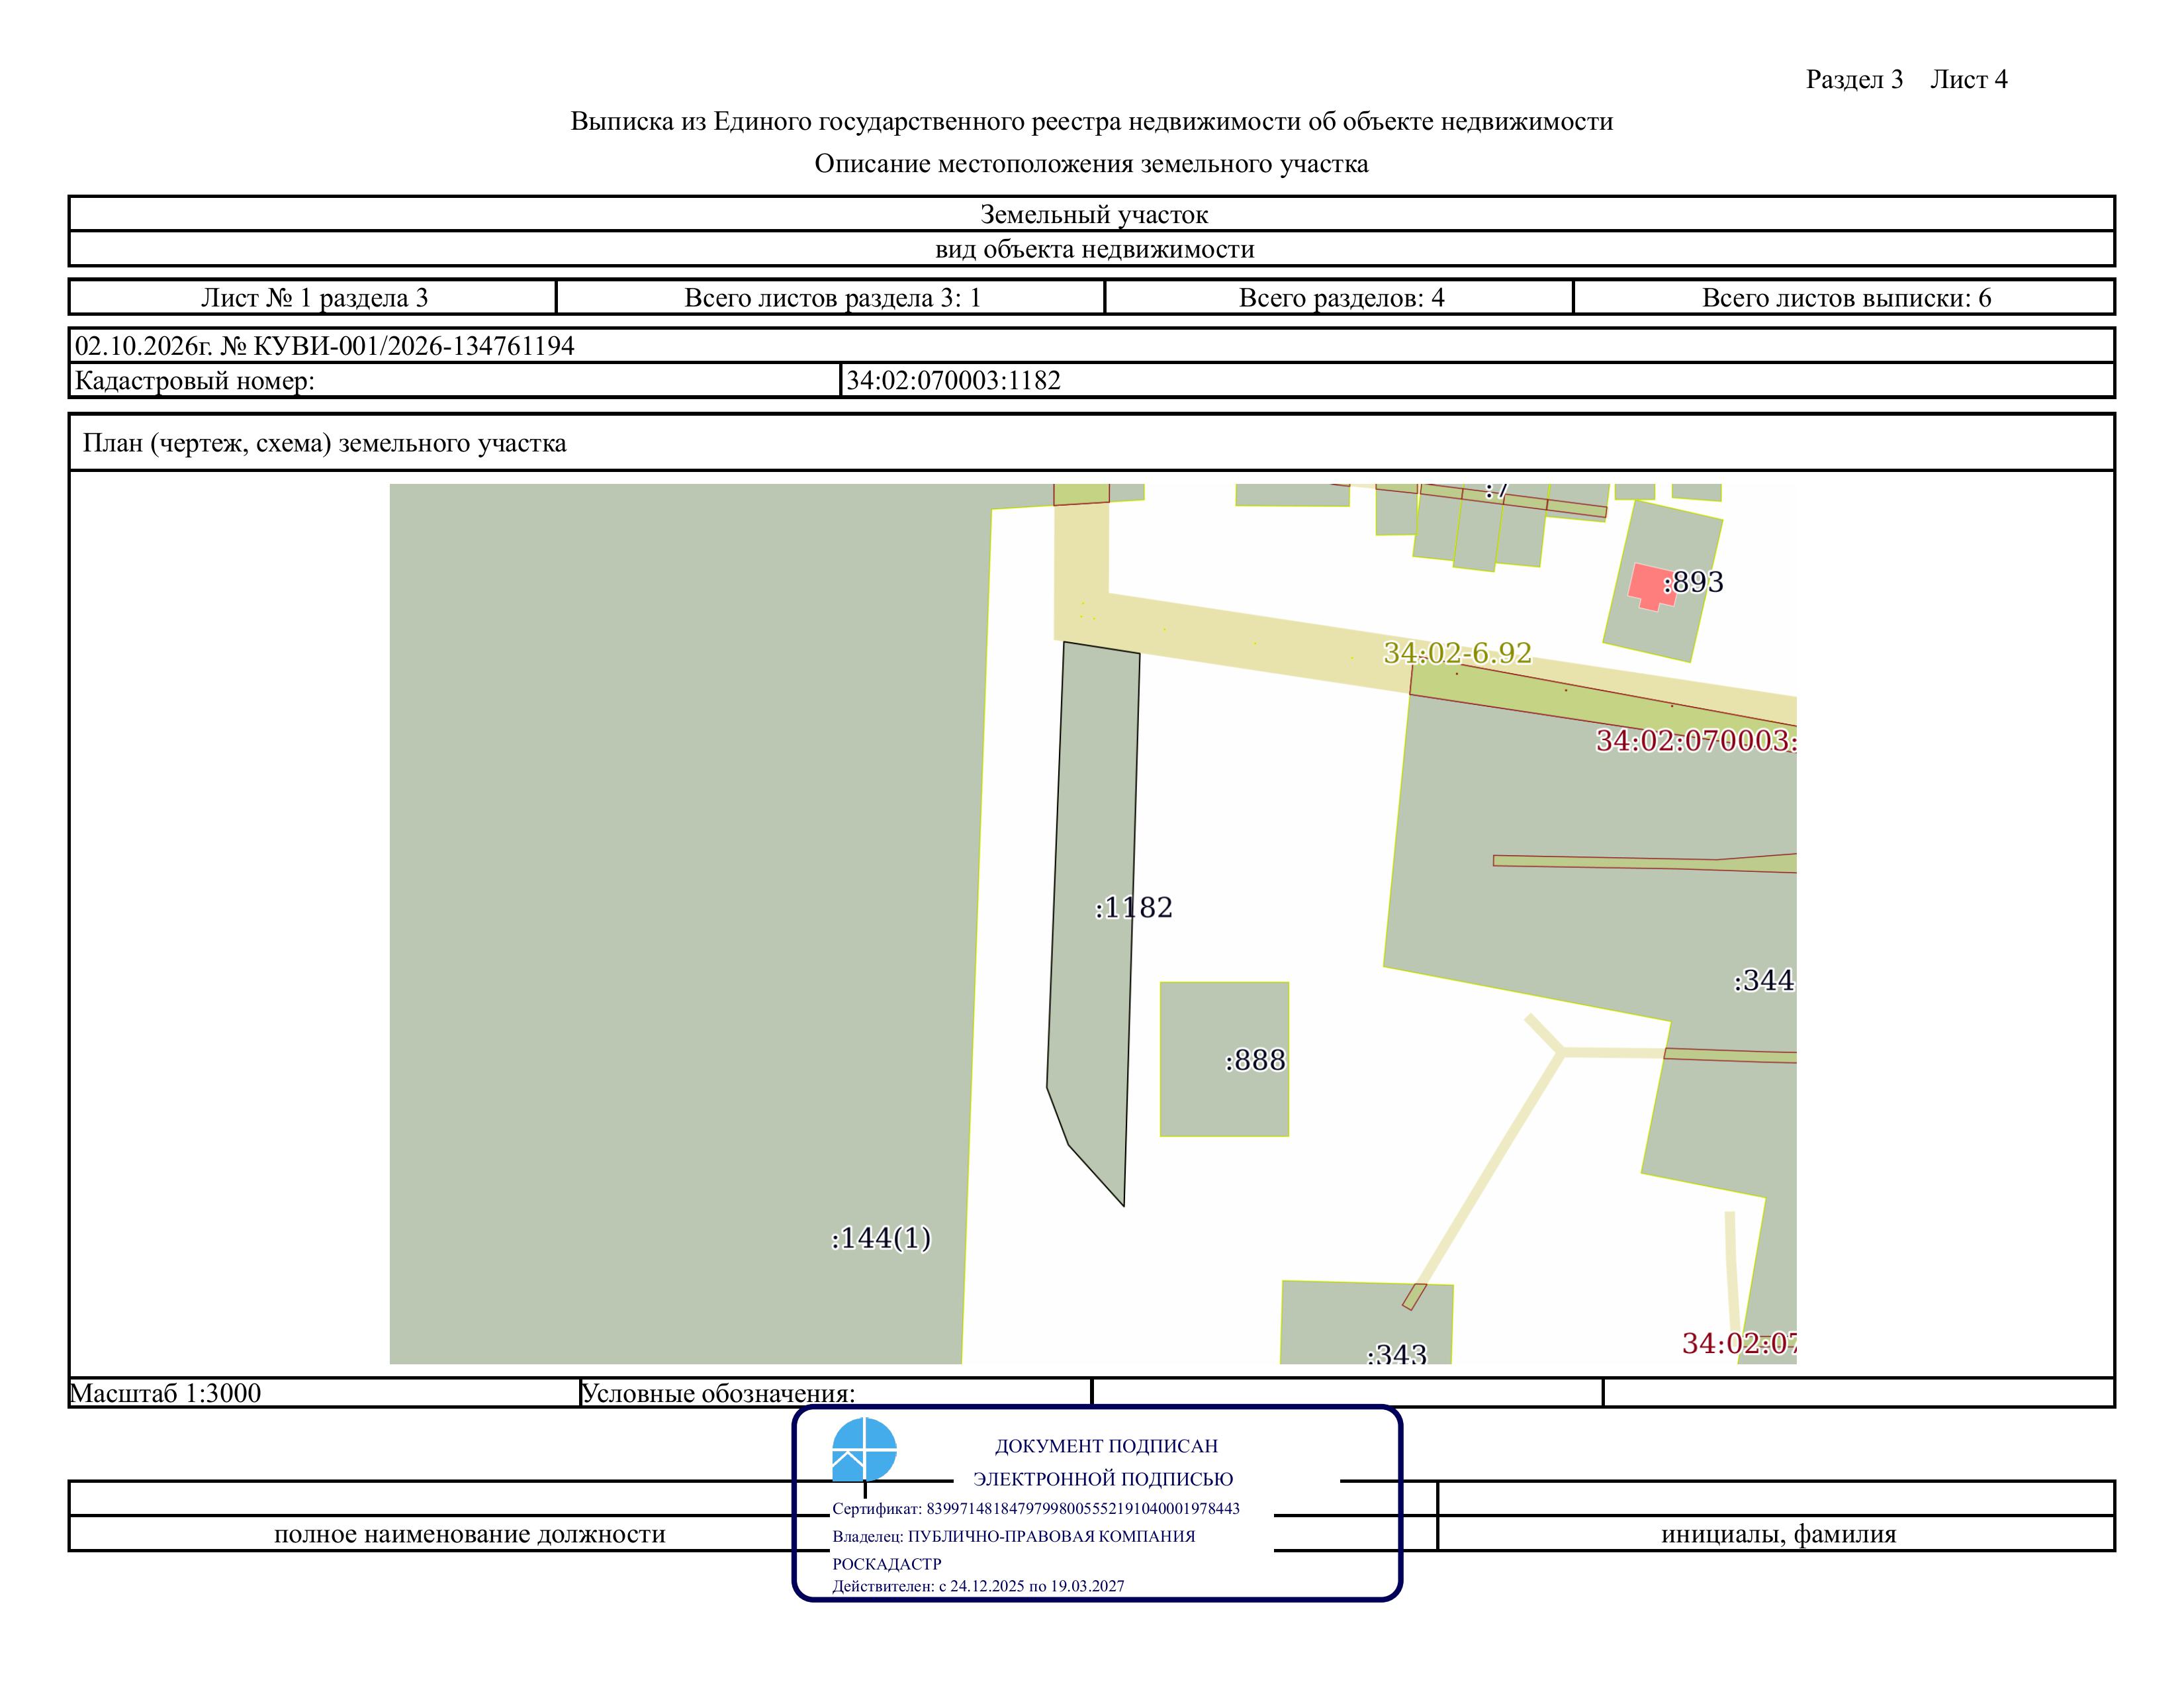Click 'План (чертеж, схема) земельного участка' heading
The height and width of the screenshot is (1688, 2184).
click(324, 443)
